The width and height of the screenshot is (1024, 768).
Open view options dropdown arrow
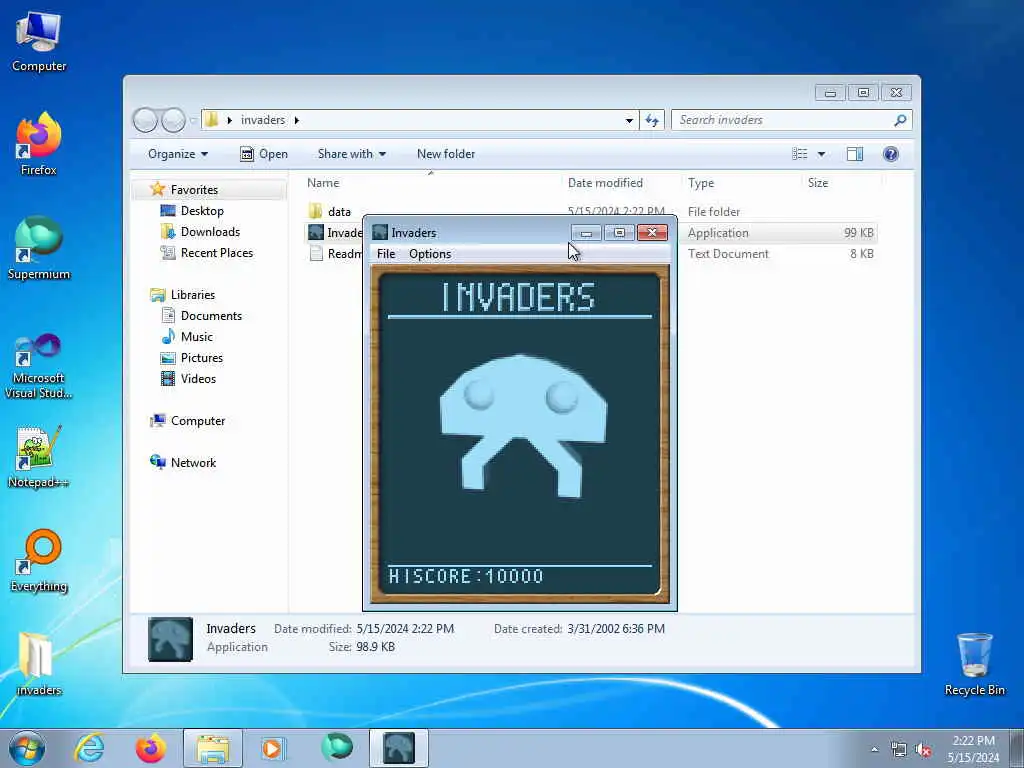point(822,154)
